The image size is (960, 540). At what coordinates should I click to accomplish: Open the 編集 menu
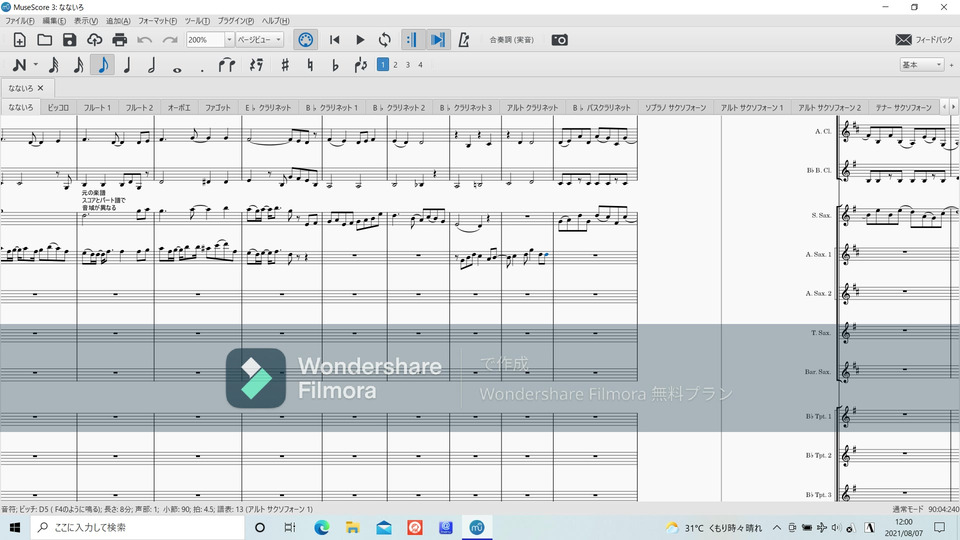[54, 21]
